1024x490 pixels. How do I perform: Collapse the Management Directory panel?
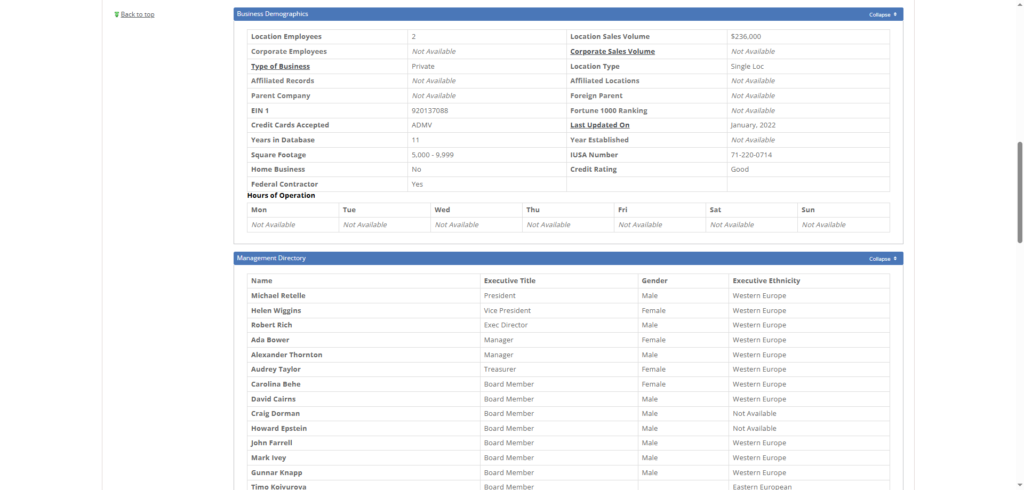[x=883, y=258]
